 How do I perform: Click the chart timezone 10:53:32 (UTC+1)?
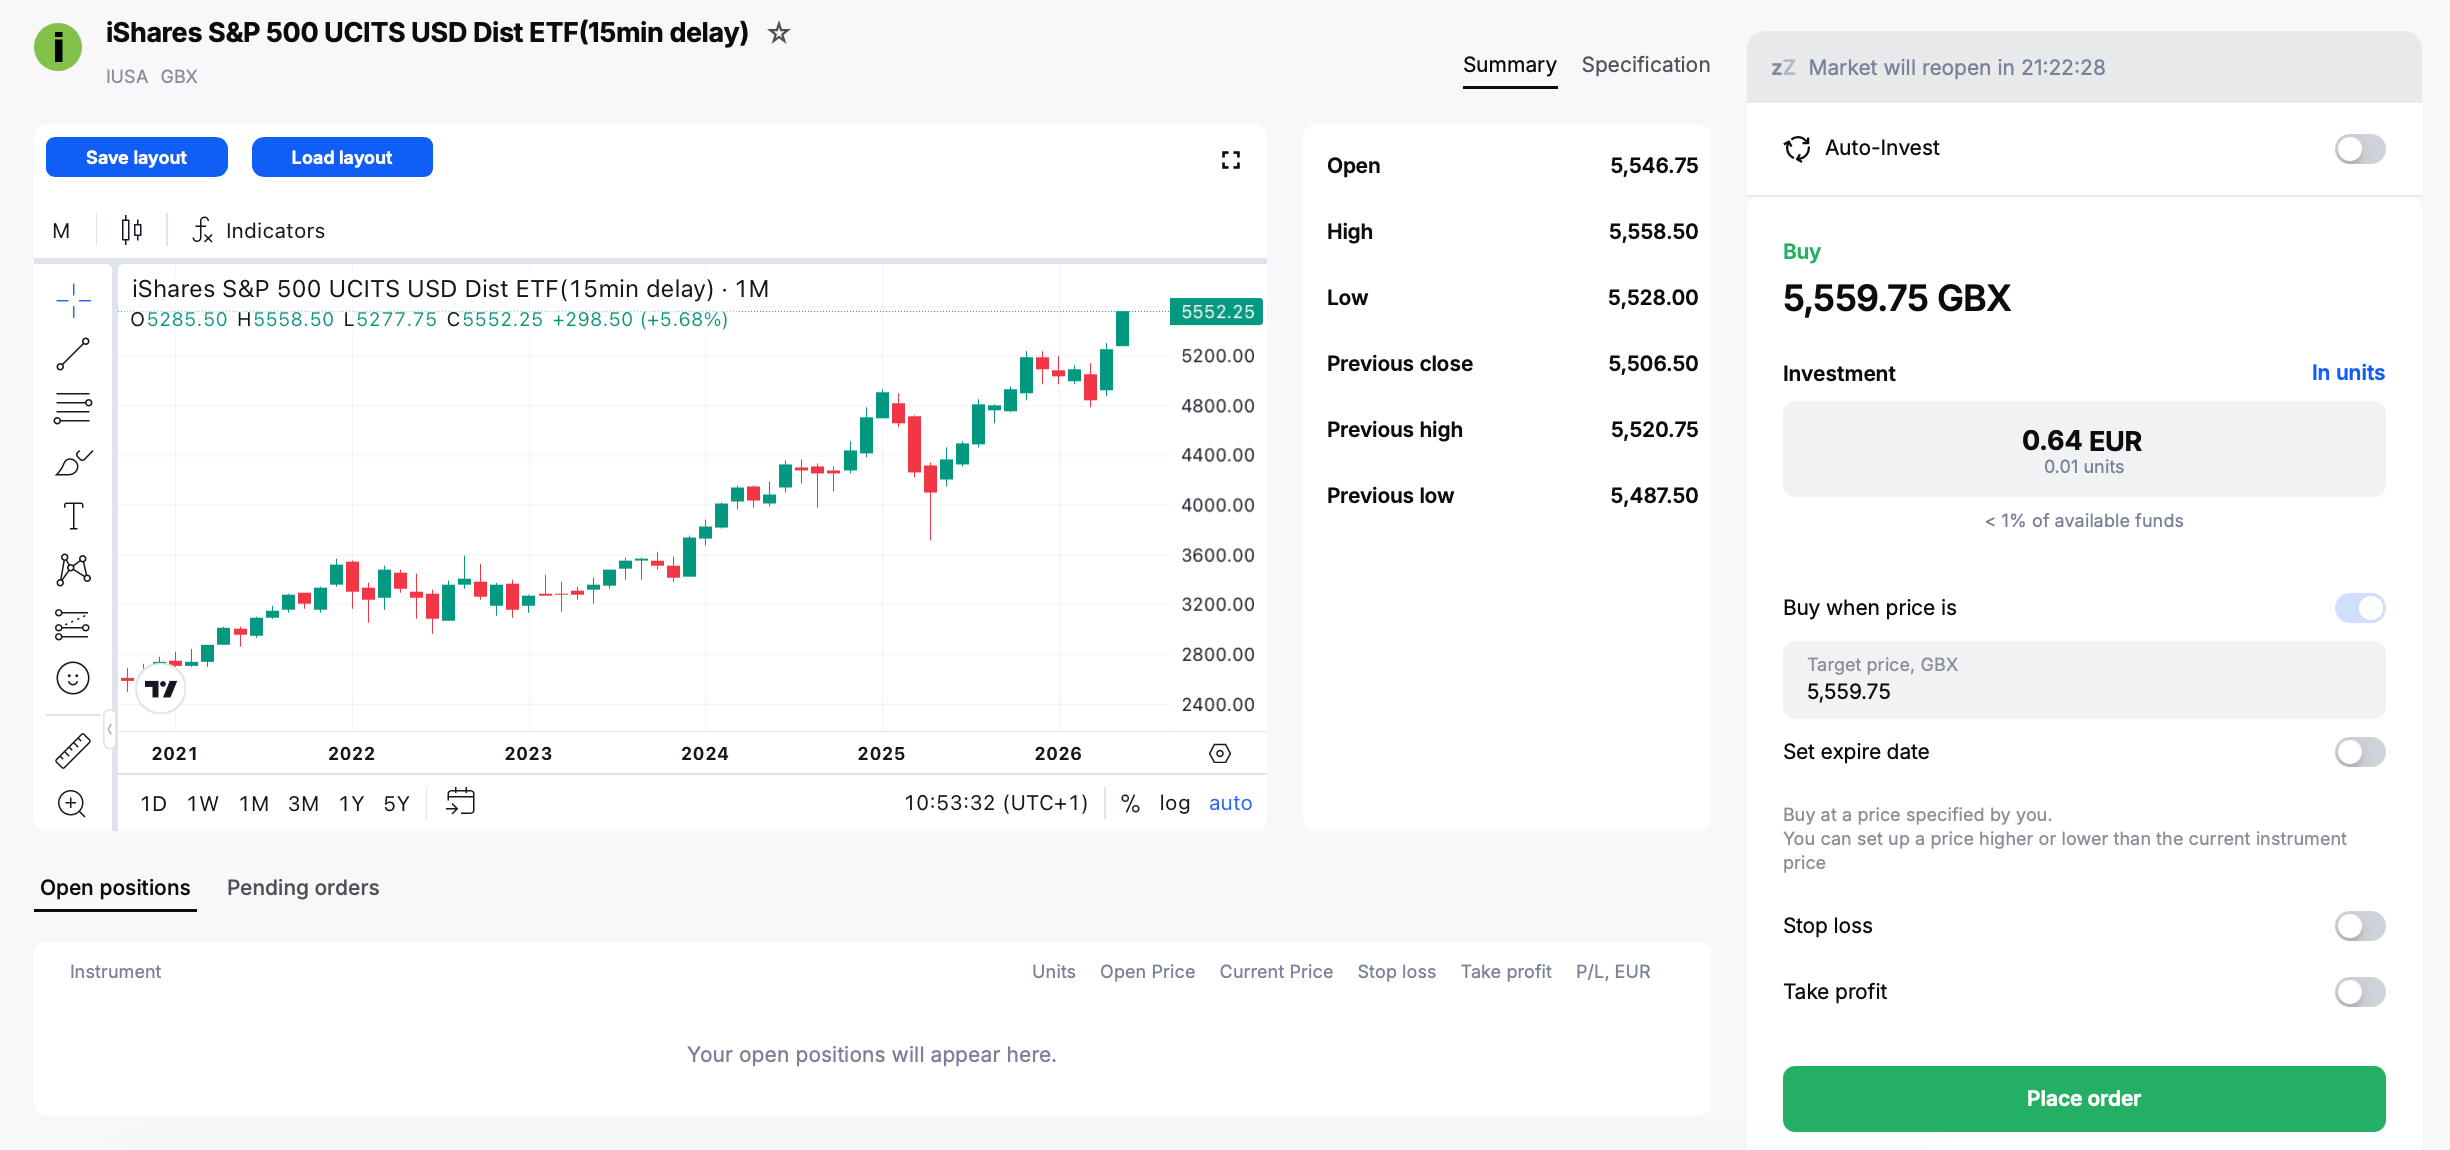(996, 803)
